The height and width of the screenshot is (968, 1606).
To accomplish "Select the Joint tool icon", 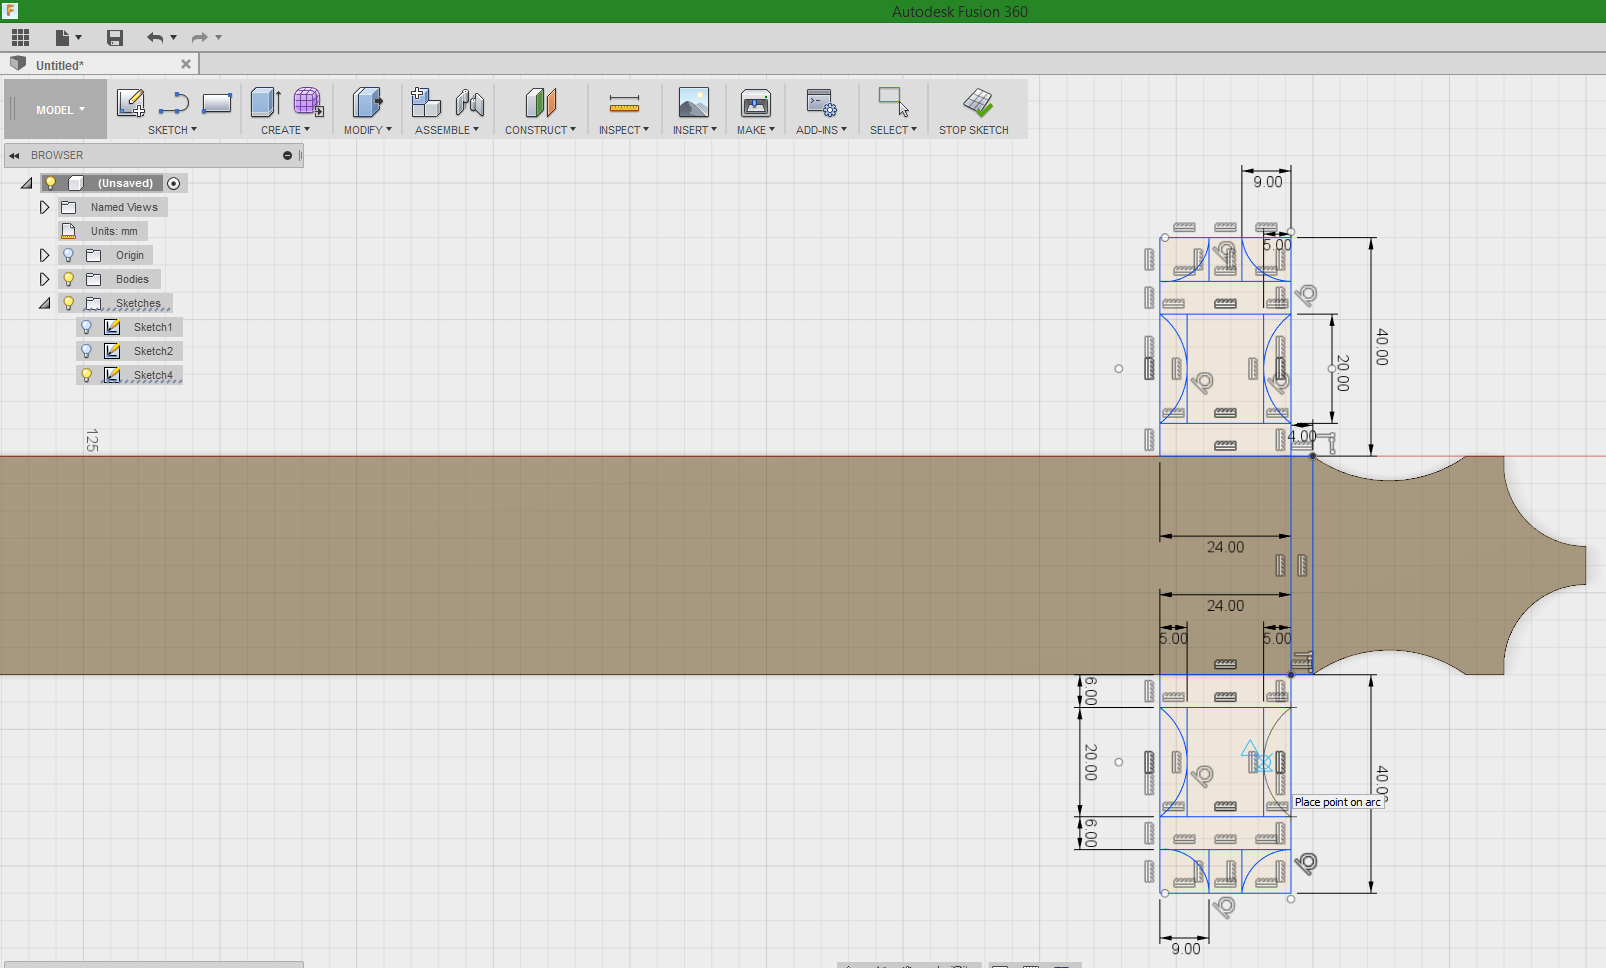I will pyautogui.click(x=469, y=102).
